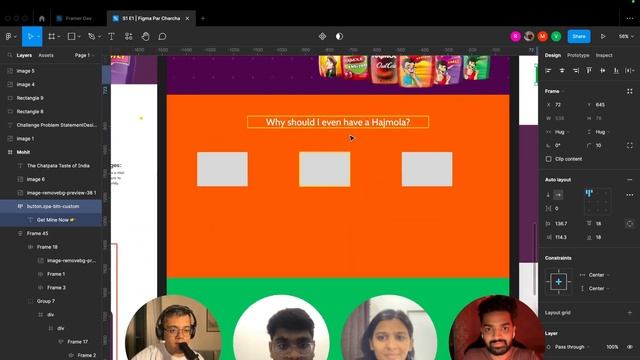The height and width of the screenshot is (360, 640).
Task: Click the green V collaborator avatar
Action: pos(556,36)
